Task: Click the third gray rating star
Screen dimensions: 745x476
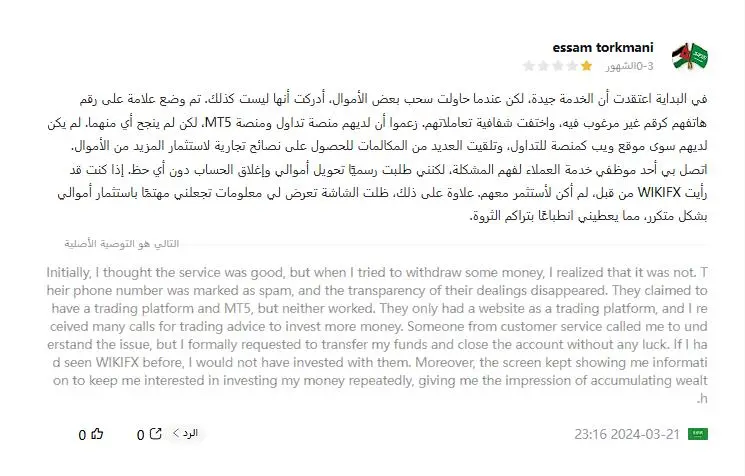Action: coord(558,66)
